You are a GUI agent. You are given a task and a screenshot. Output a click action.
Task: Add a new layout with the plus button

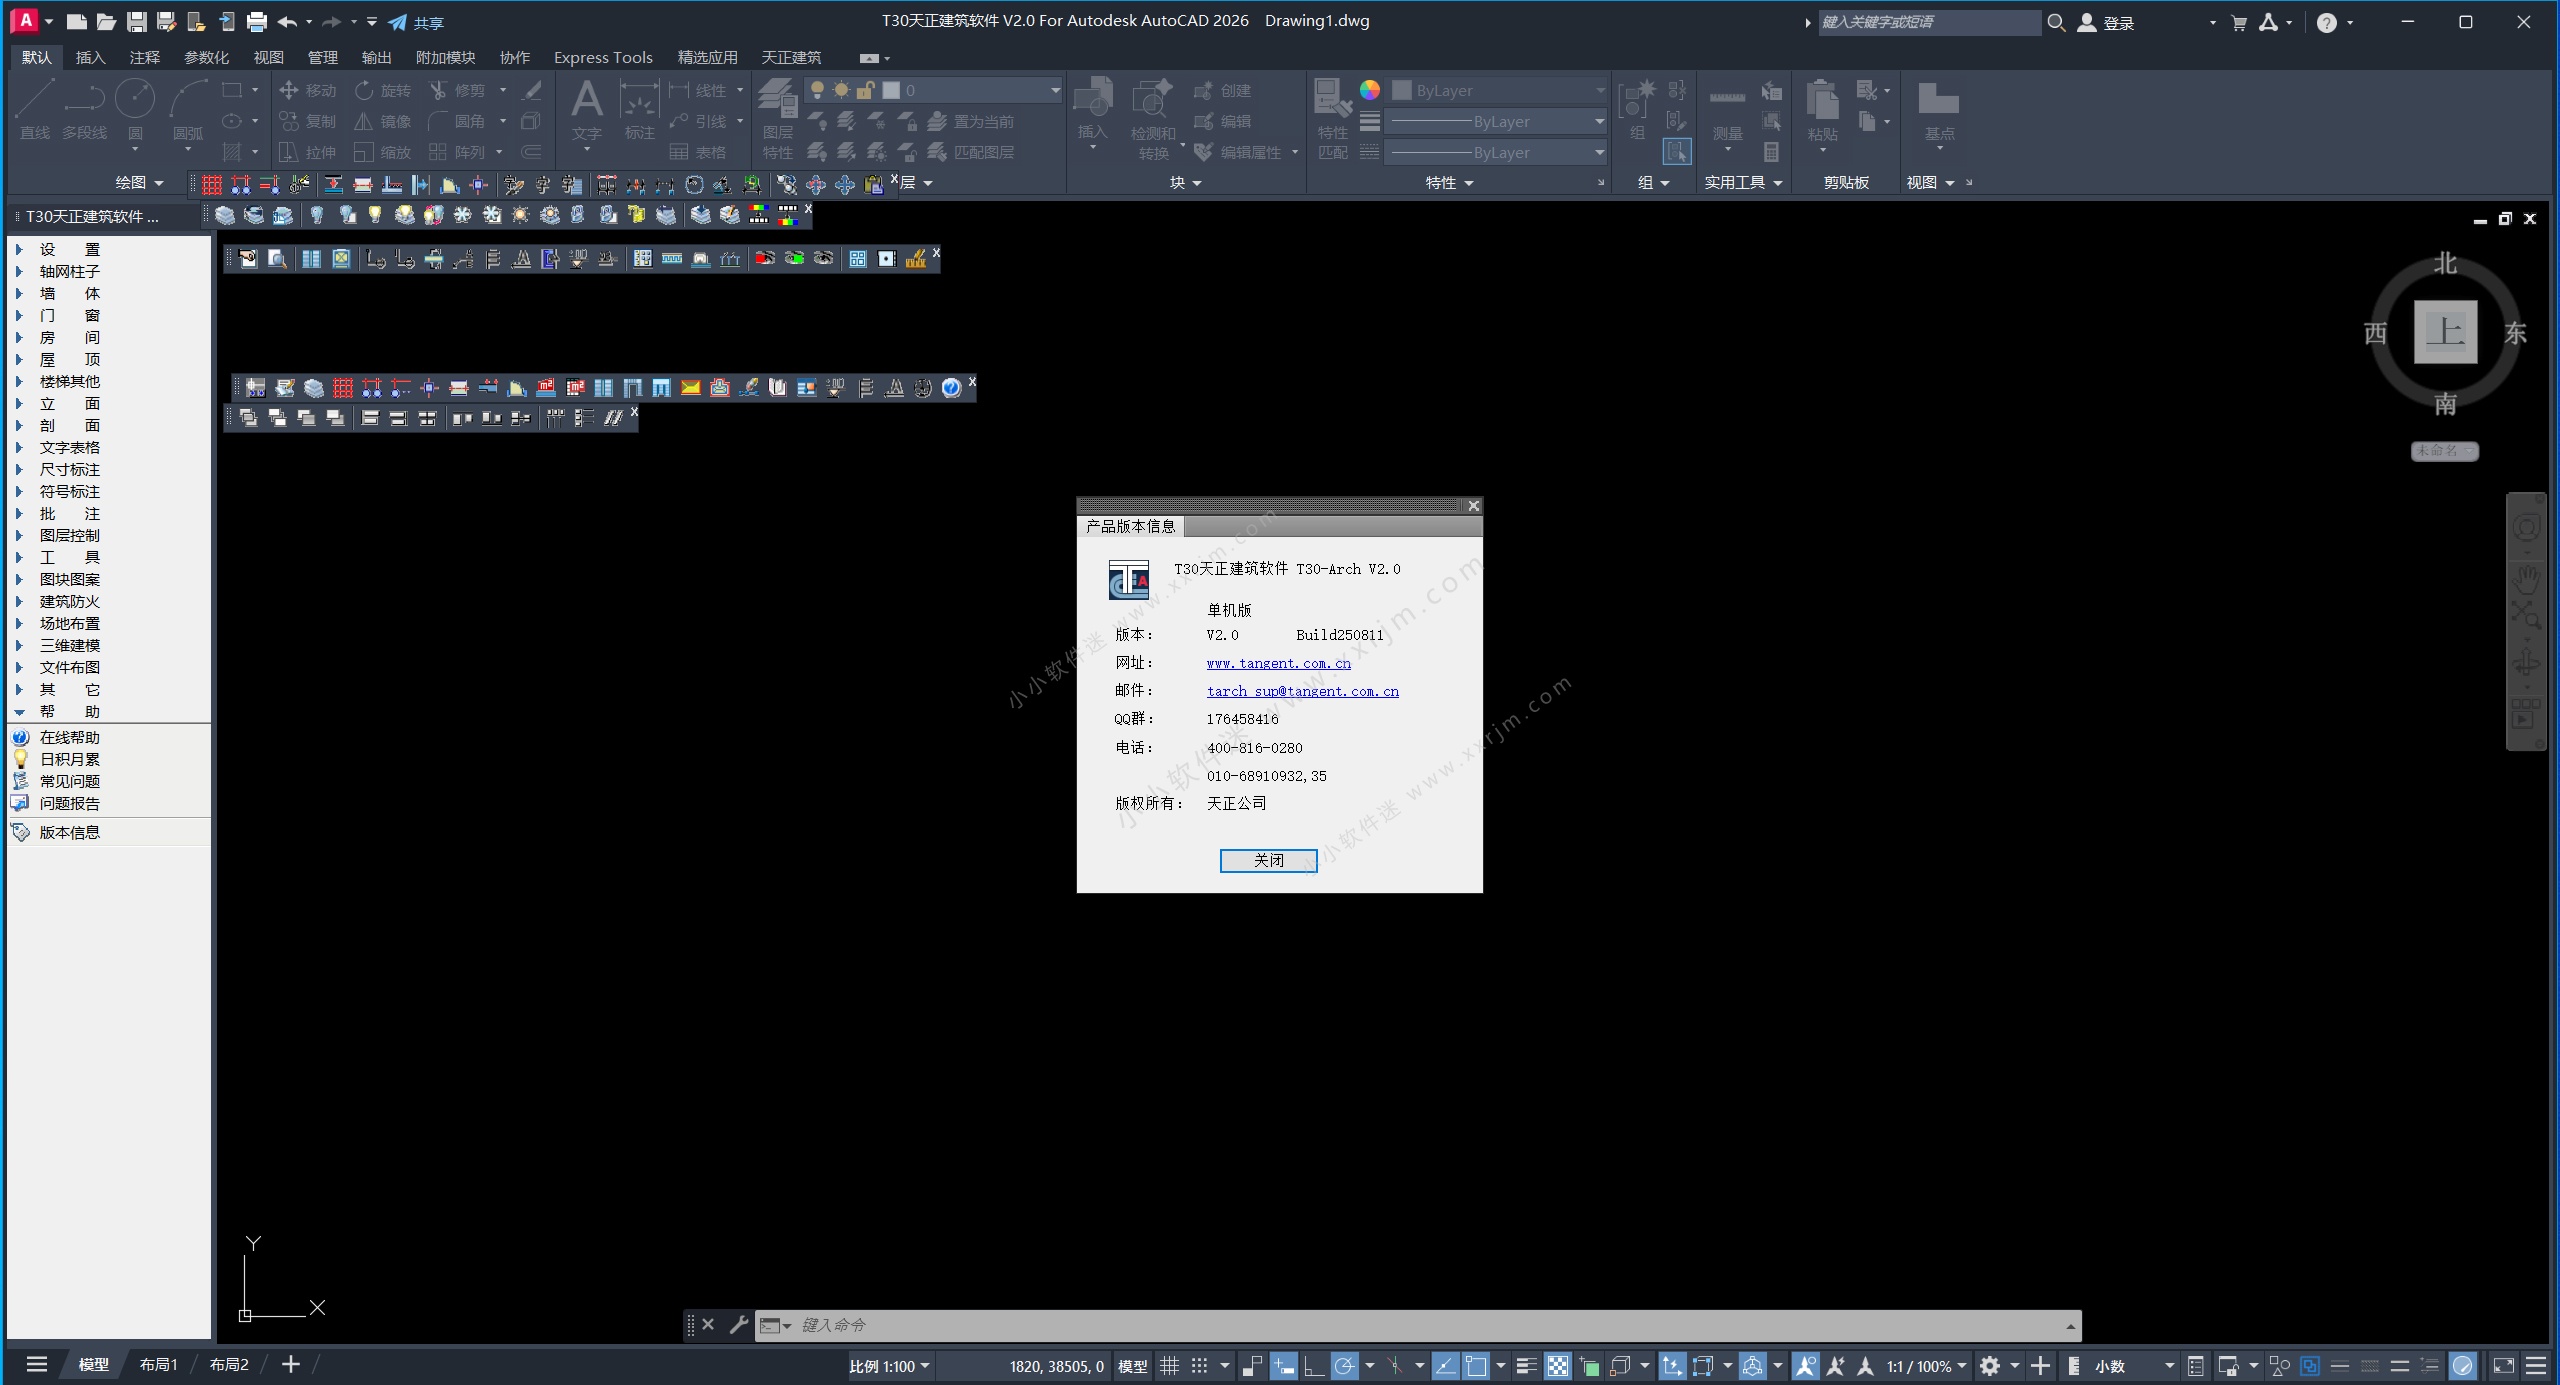click(291, 1364)
